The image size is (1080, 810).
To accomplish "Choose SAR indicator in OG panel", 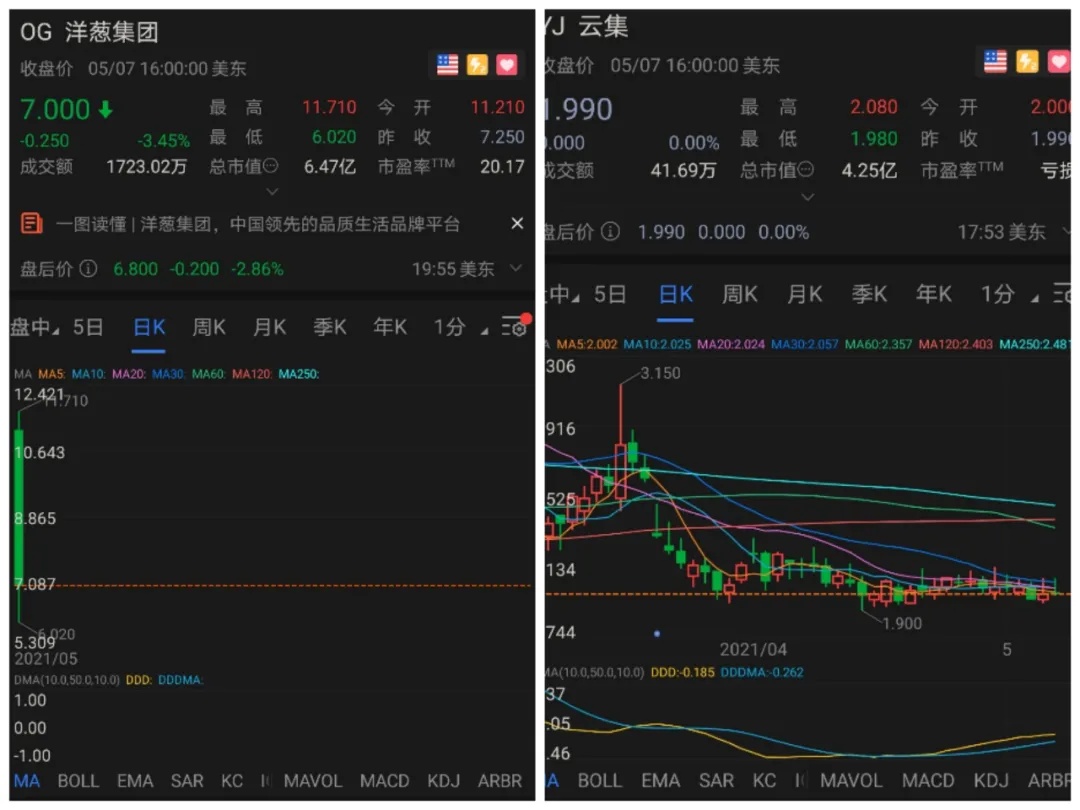I will tap(187, 781).
